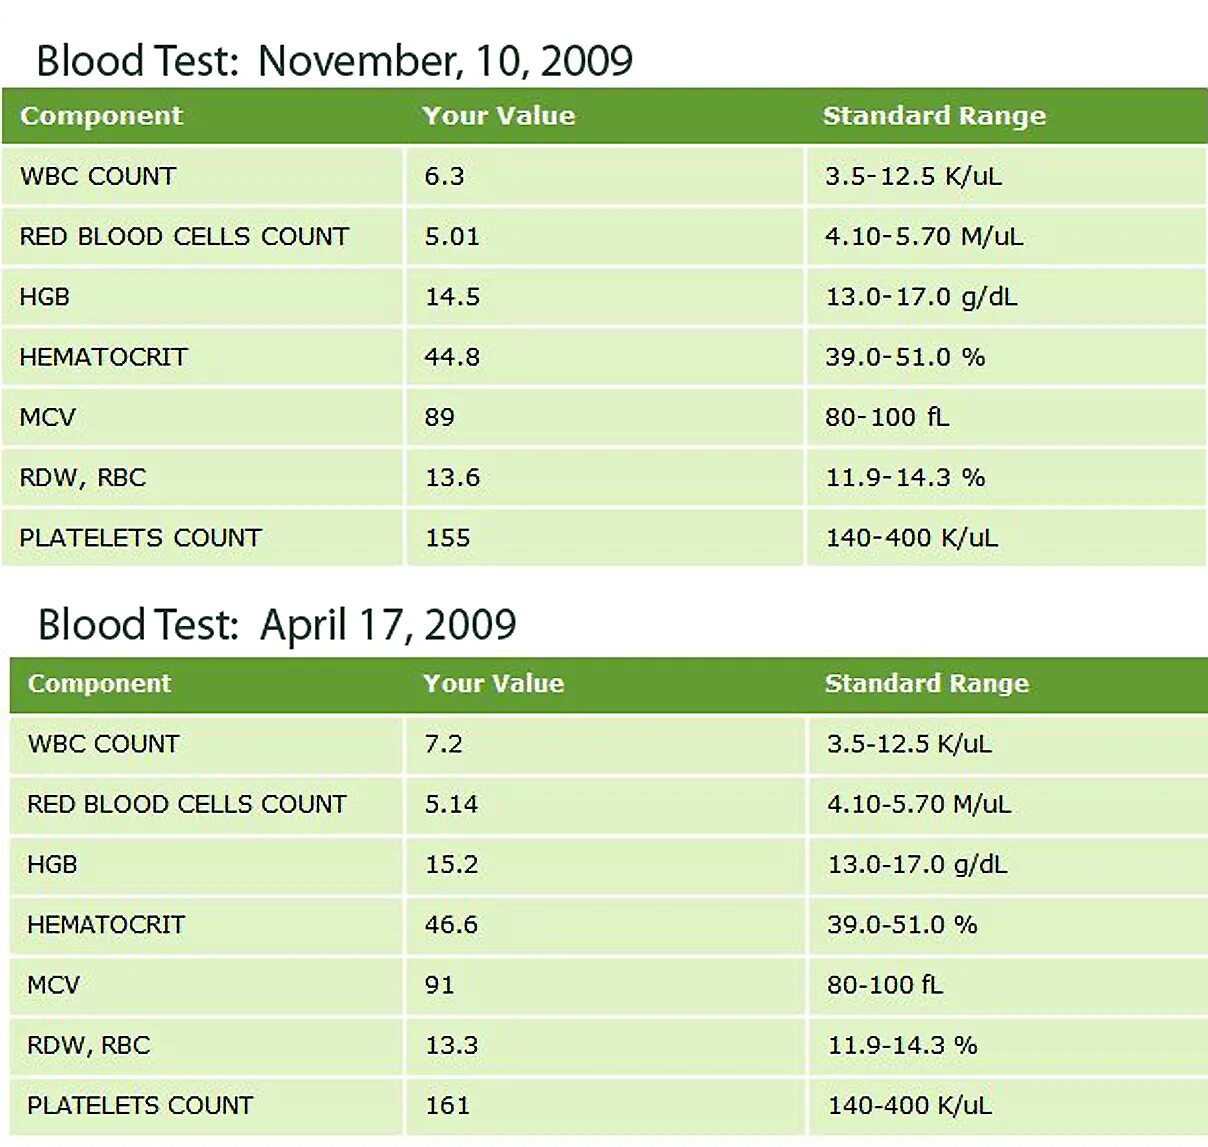Select the Component header in April table
This screenshot has width=1208, height=1147.
click(99, 684)
